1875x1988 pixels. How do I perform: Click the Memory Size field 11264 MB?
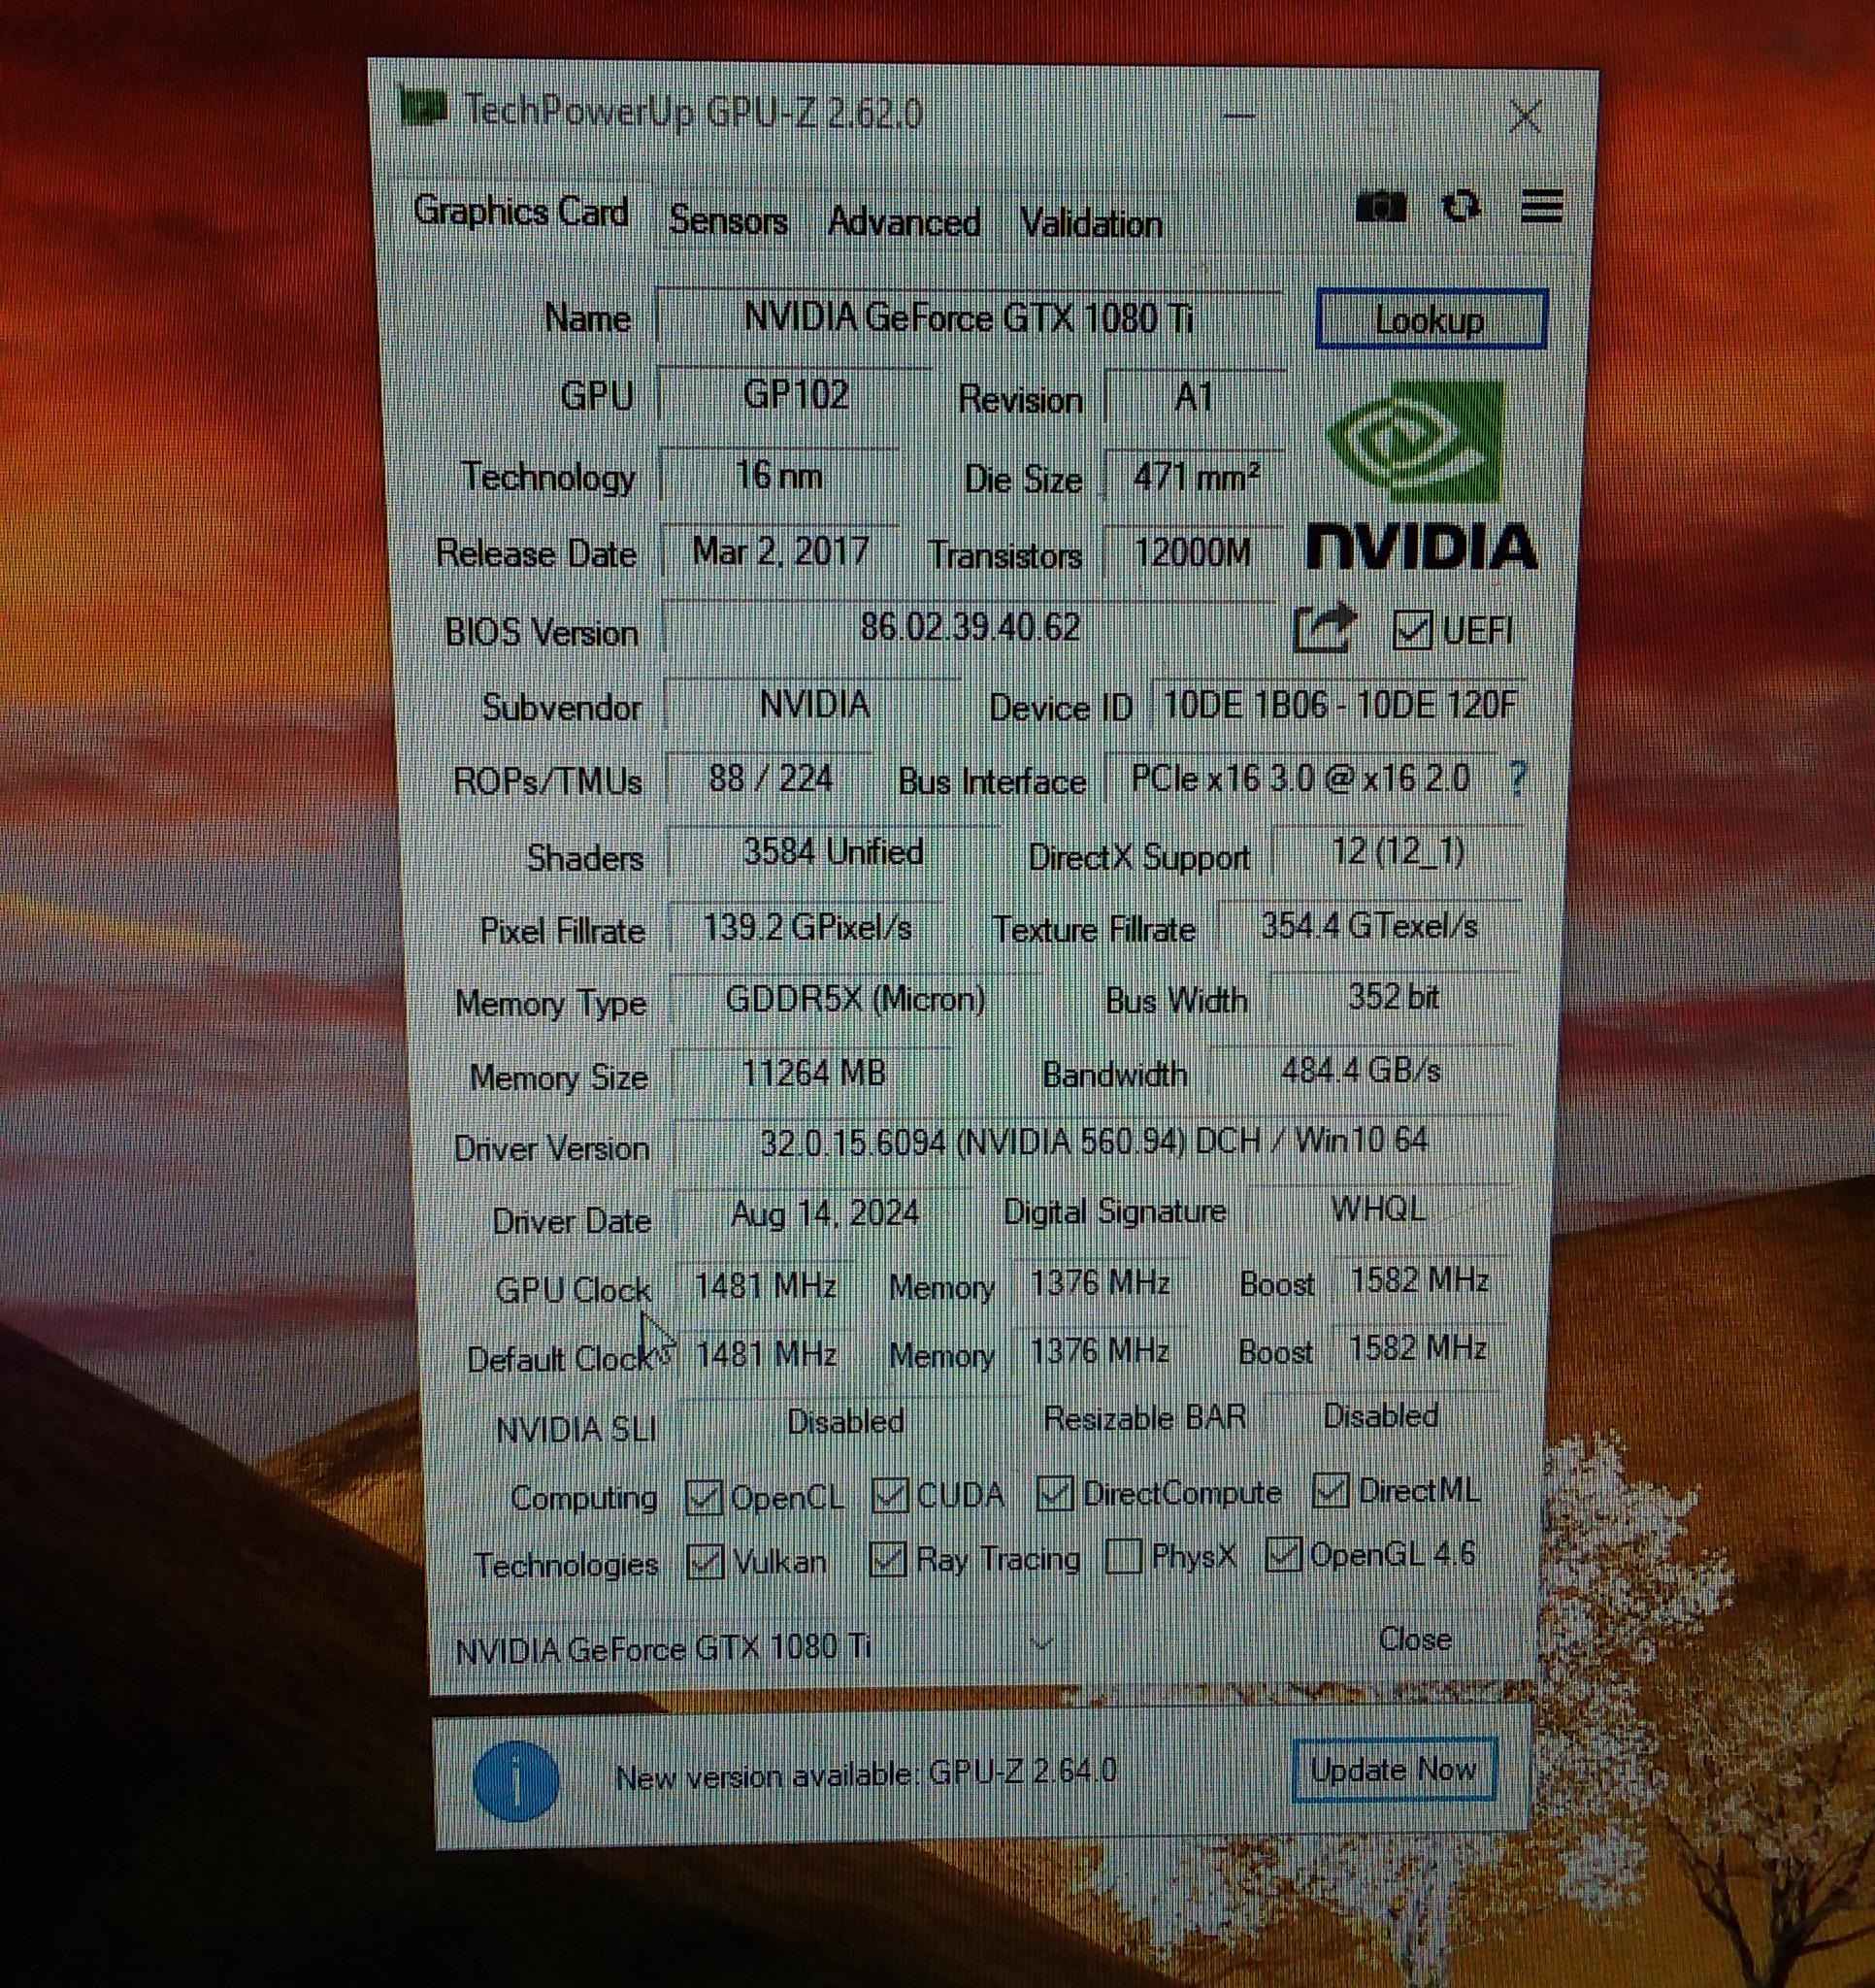pos(813,1073)
